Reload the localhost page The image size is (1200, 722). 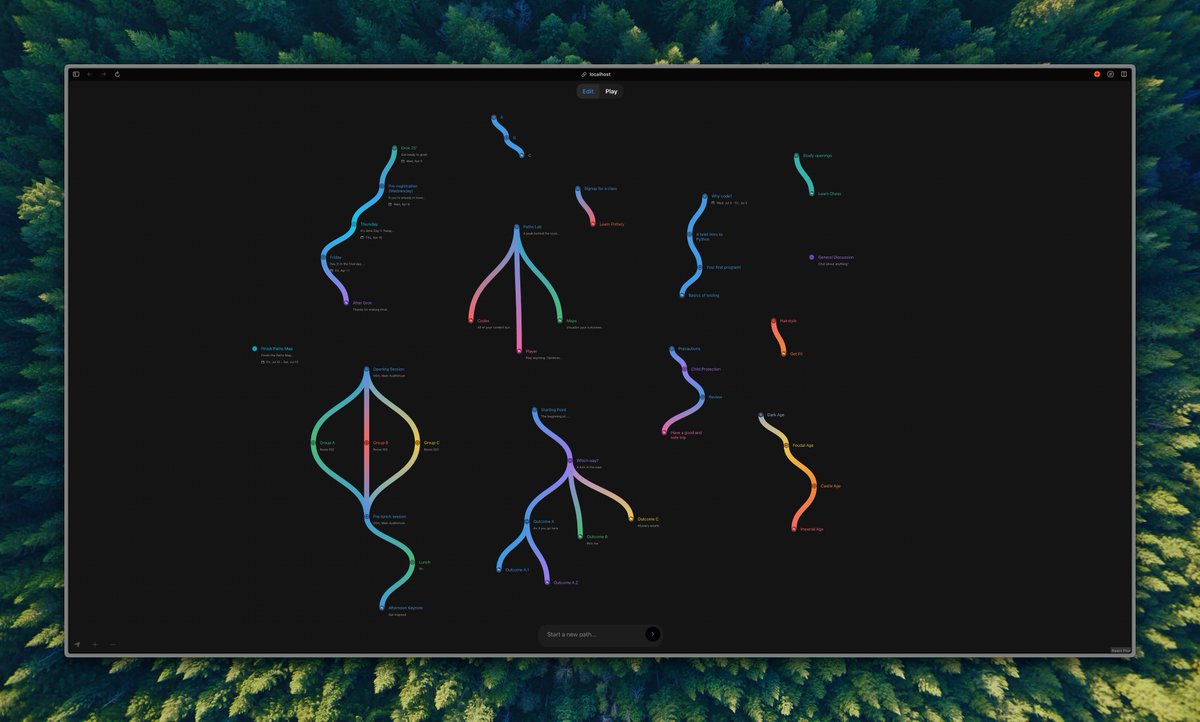coord(117,74)
